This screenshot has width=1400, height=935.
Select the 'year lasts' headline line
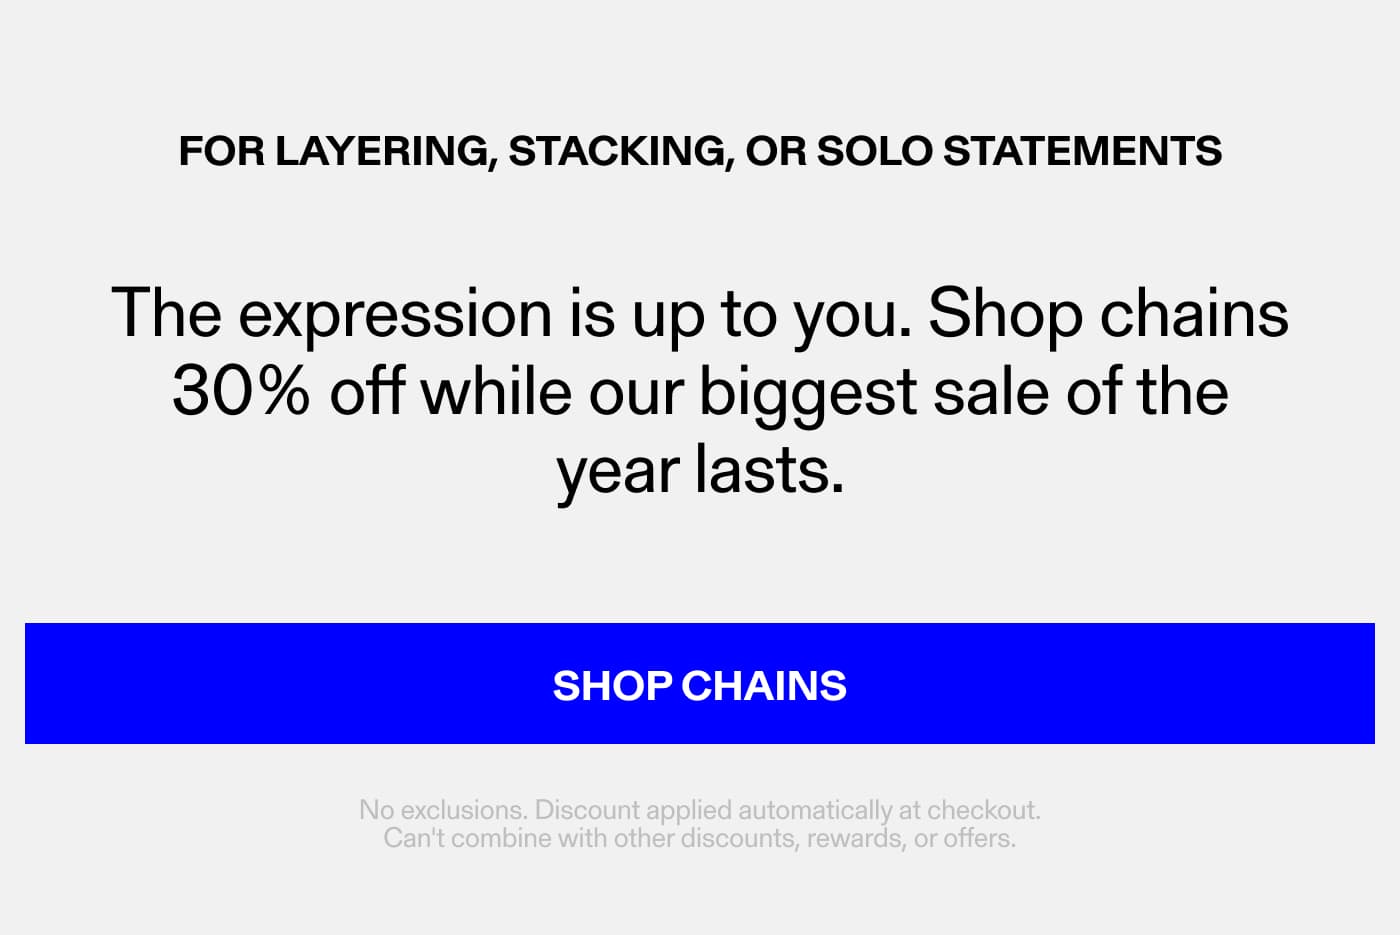point(700,467)
